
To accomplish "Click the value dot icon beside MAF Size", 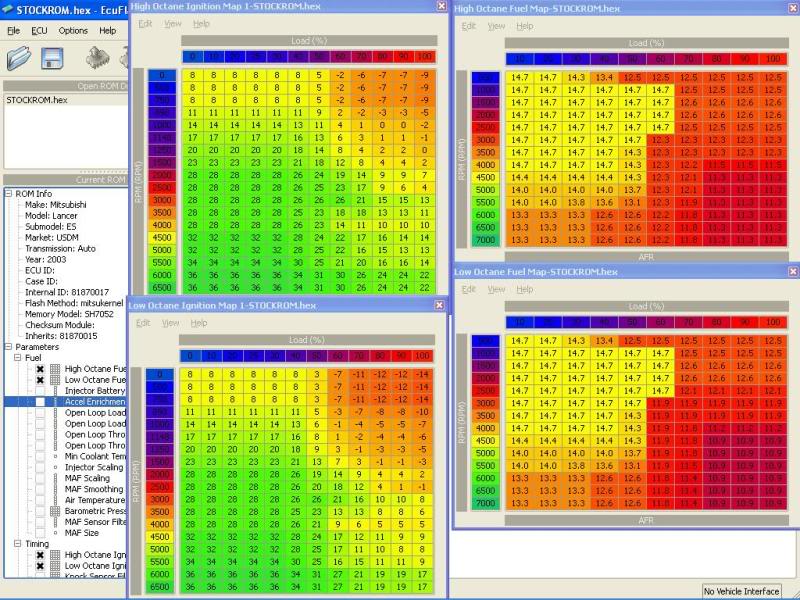I will click(x=55, y=533).
